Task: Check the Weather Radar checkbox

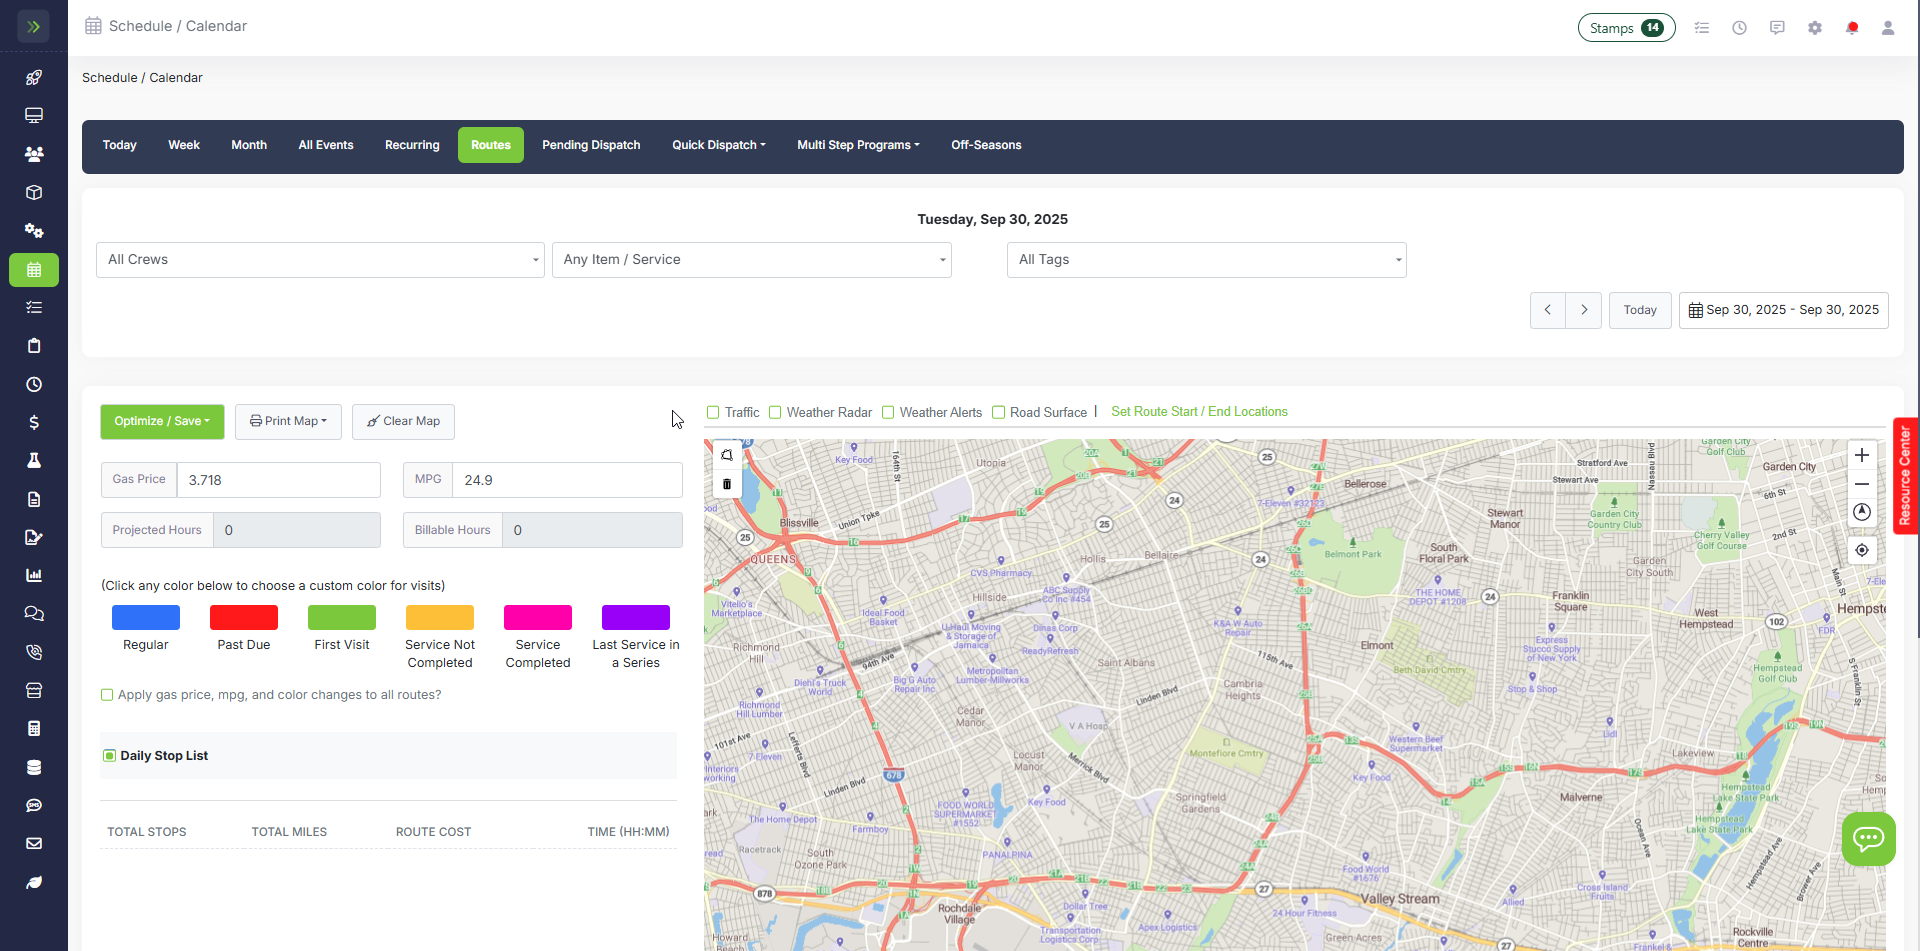Action: (x=775, y=412)
